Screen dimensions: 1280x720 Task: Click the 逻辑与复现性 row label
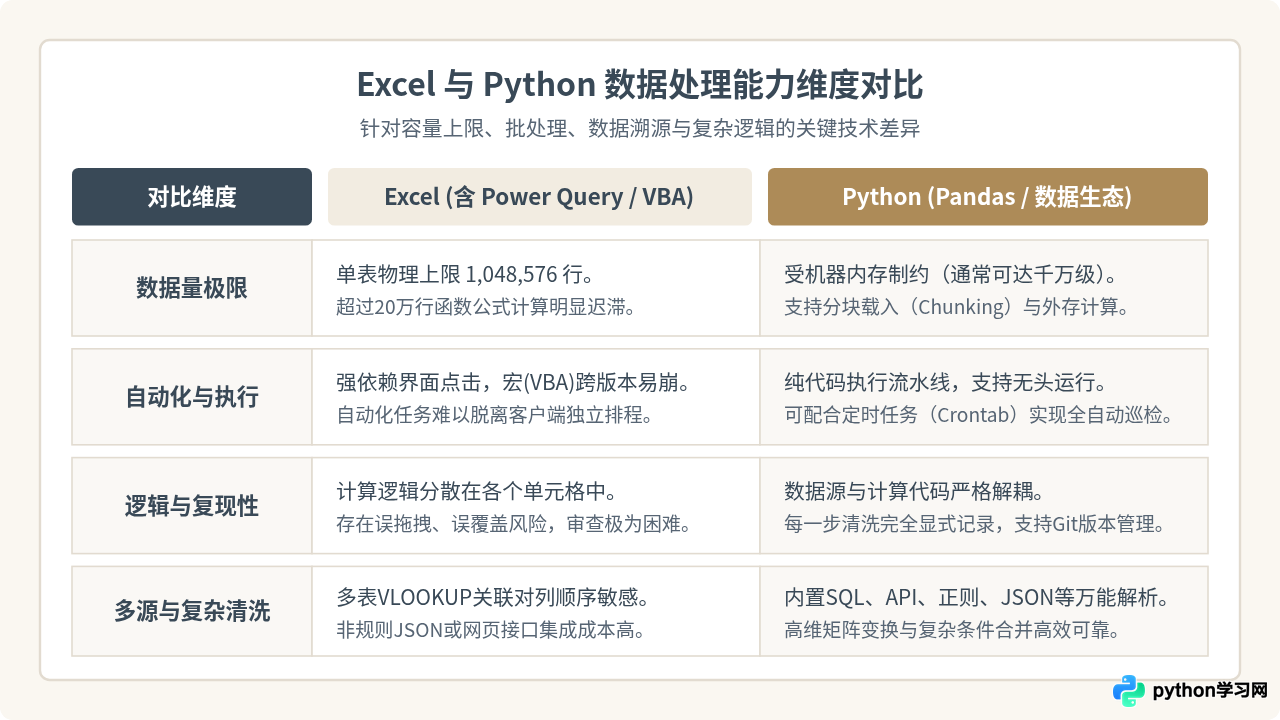[192, 506]
